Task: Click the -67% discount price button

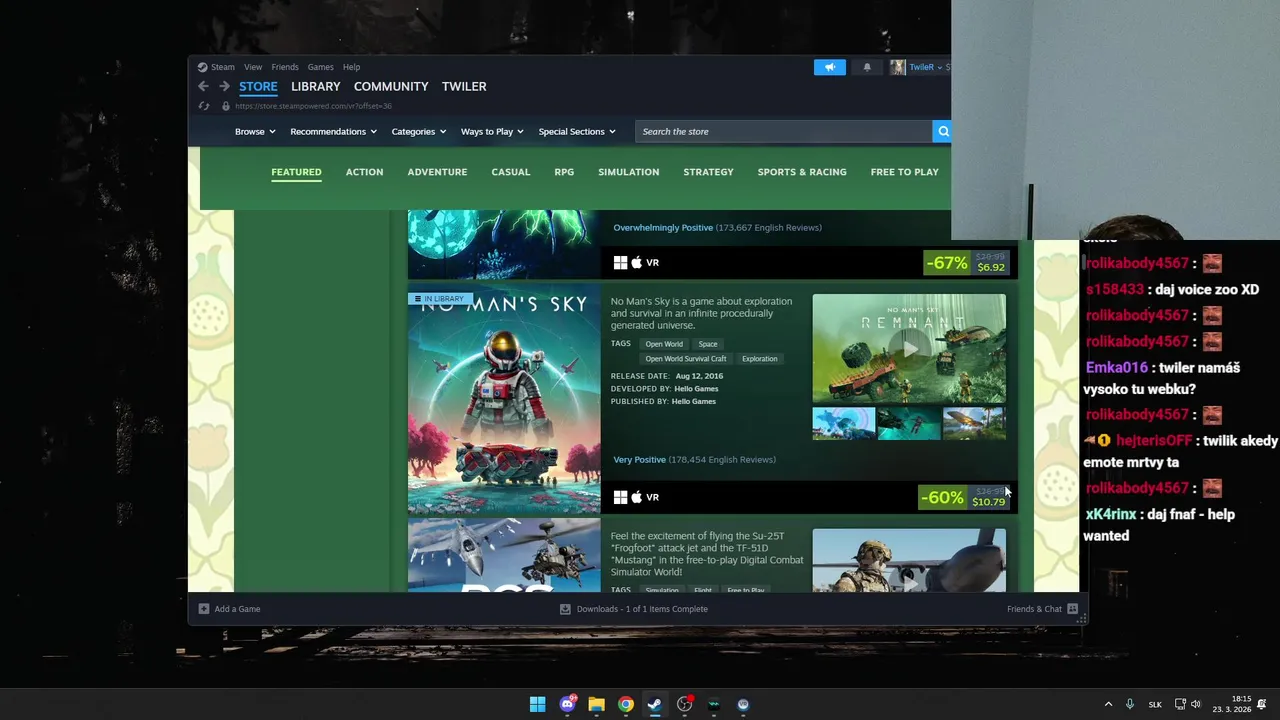Action: [966, 263]
